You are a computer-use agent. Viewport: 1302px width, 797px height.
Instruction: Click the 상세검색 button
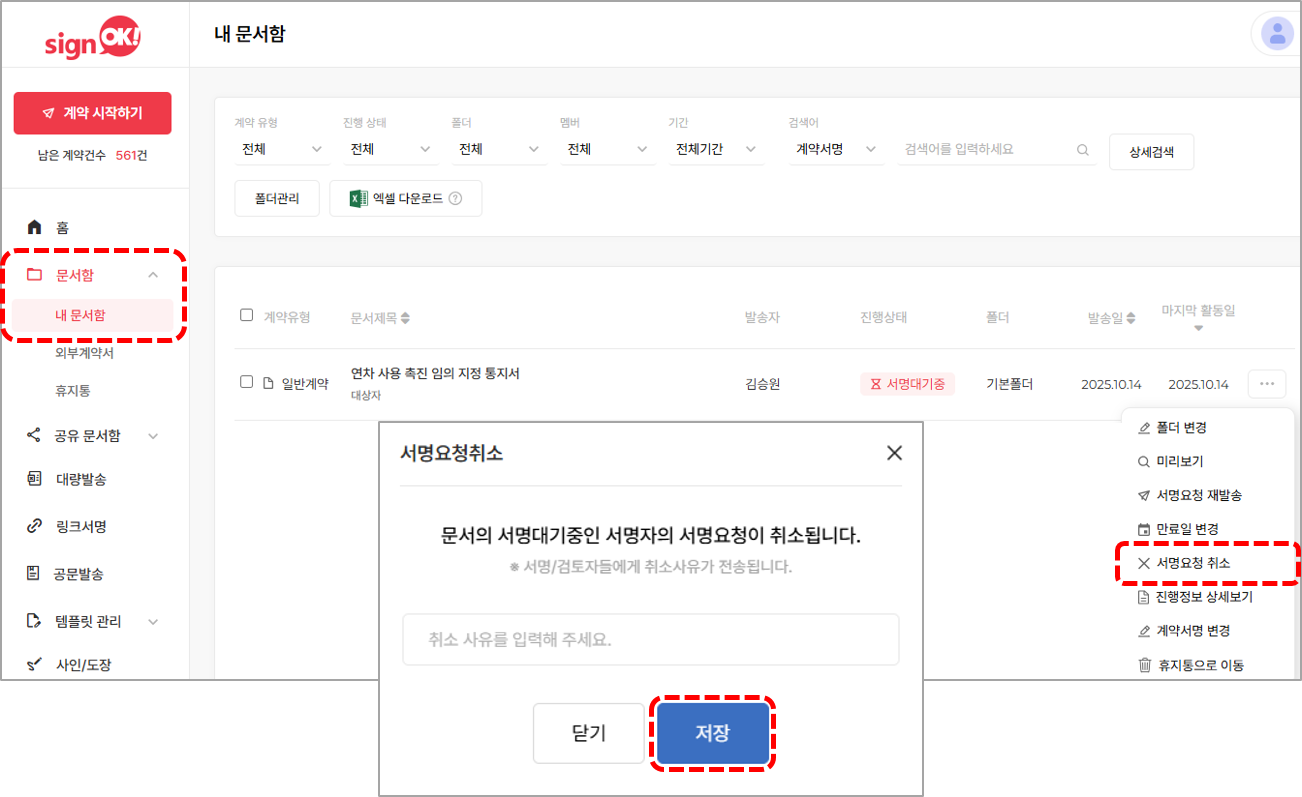[1151, 152]
